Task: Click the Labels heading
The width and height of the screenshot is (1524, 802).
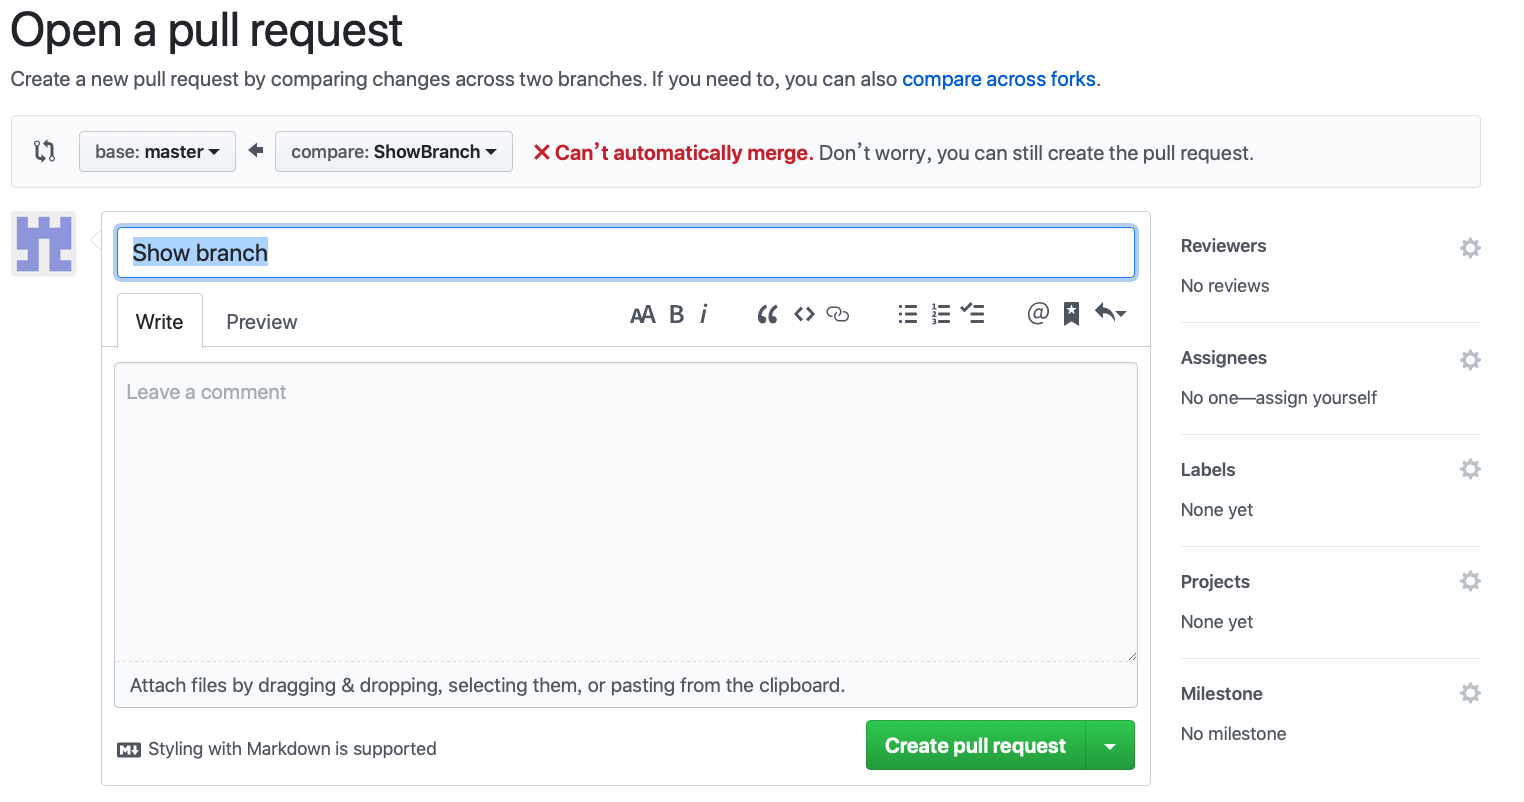Action: tap(1208, 470)
